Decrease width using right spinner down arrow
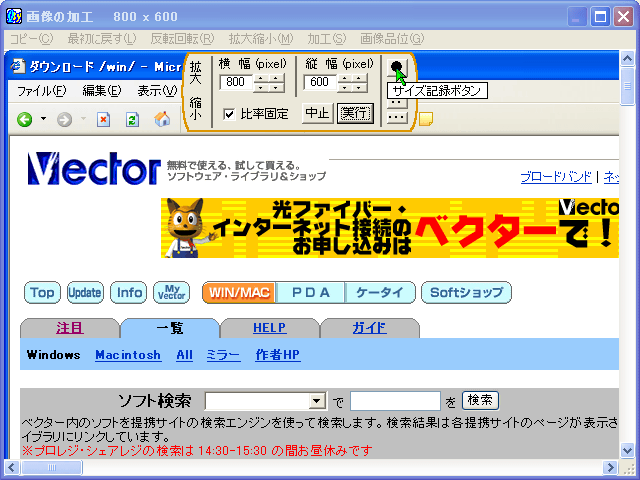Viewport: 640px width, 480px height. 276,87
